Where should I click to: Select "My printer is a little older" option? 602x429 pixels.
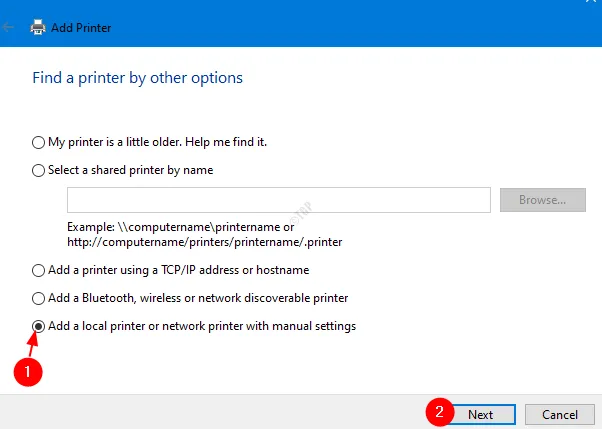tap(39, 142)
